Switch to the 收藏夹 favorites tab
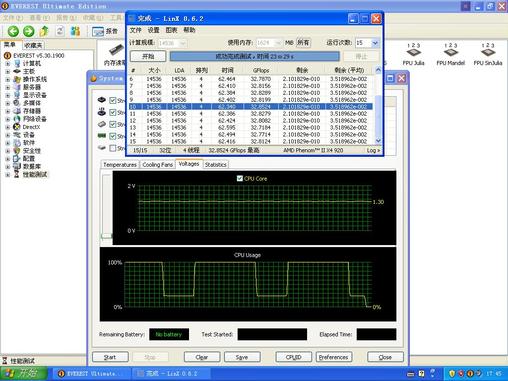Viewport: 508px width, 381px height. tap(33, 45)
